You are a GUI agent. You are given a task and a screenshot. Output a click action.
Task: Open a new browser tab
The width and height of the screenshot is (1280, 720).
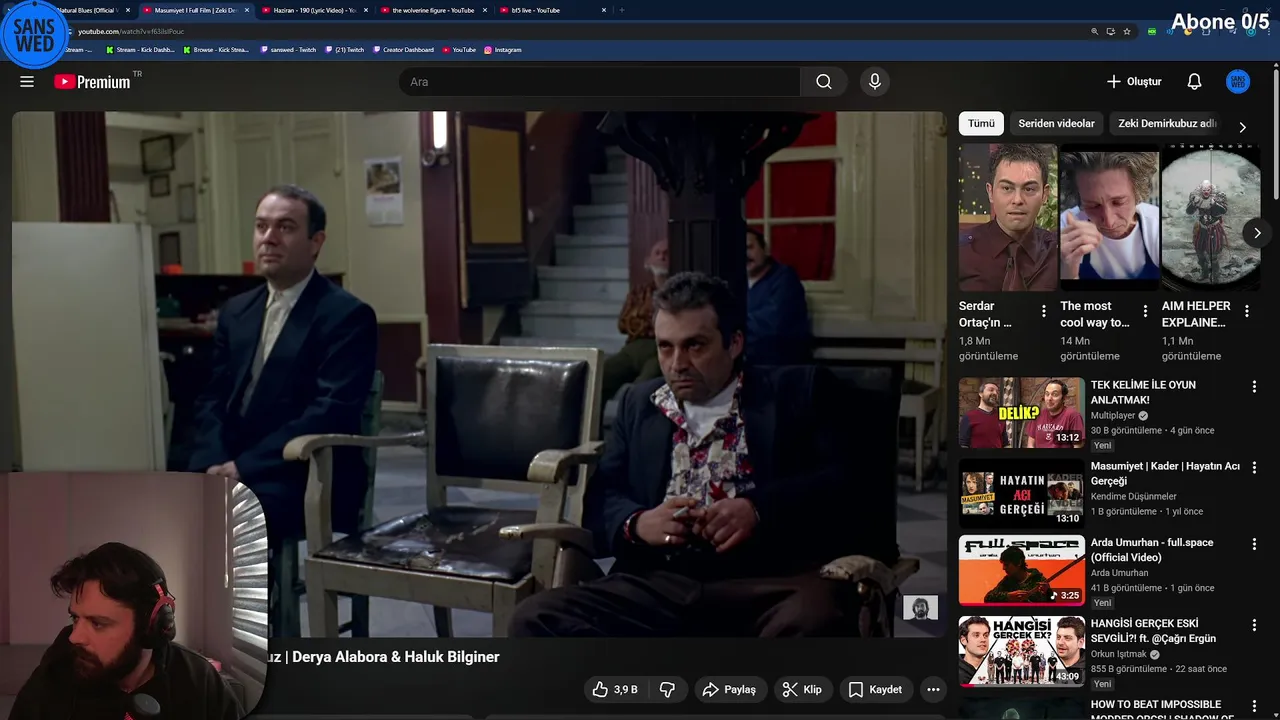click(x=622, y=10)
